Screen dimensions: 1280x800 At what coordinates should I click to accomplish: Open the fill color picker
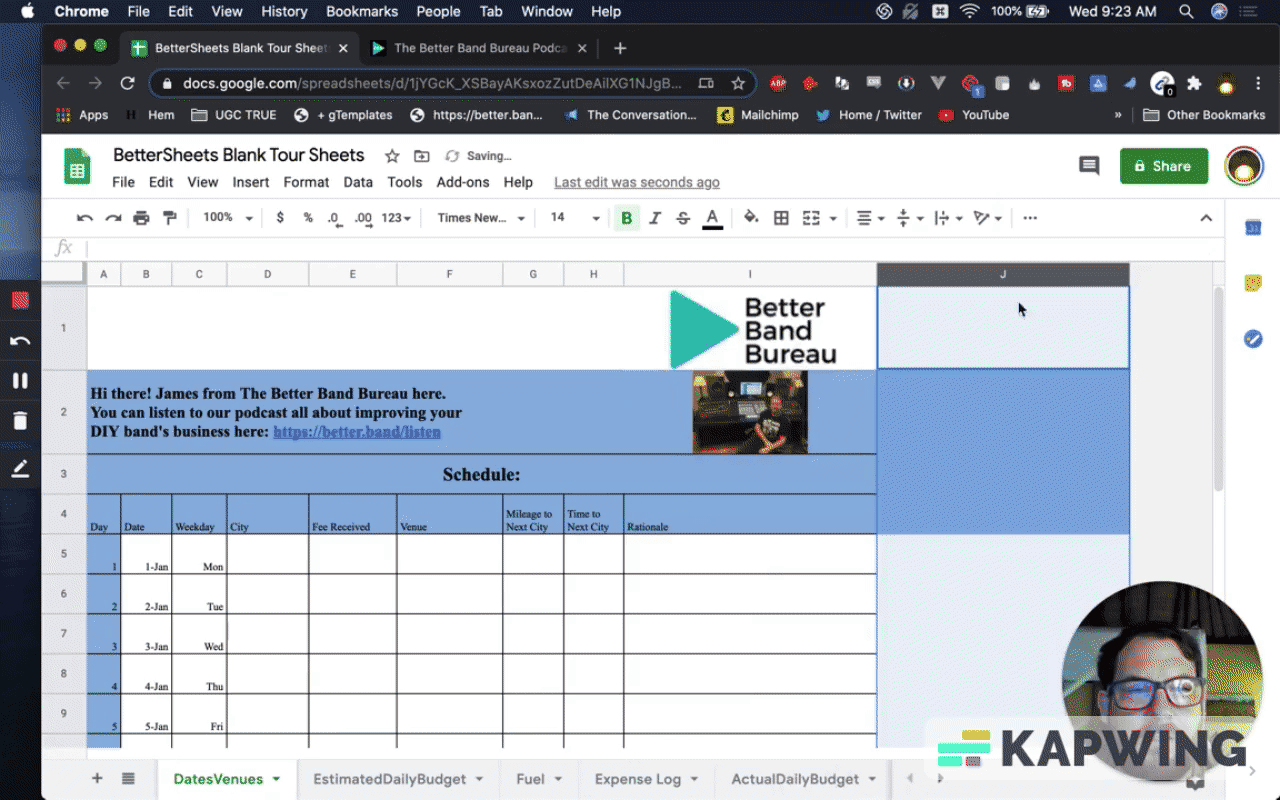[751, 218]
